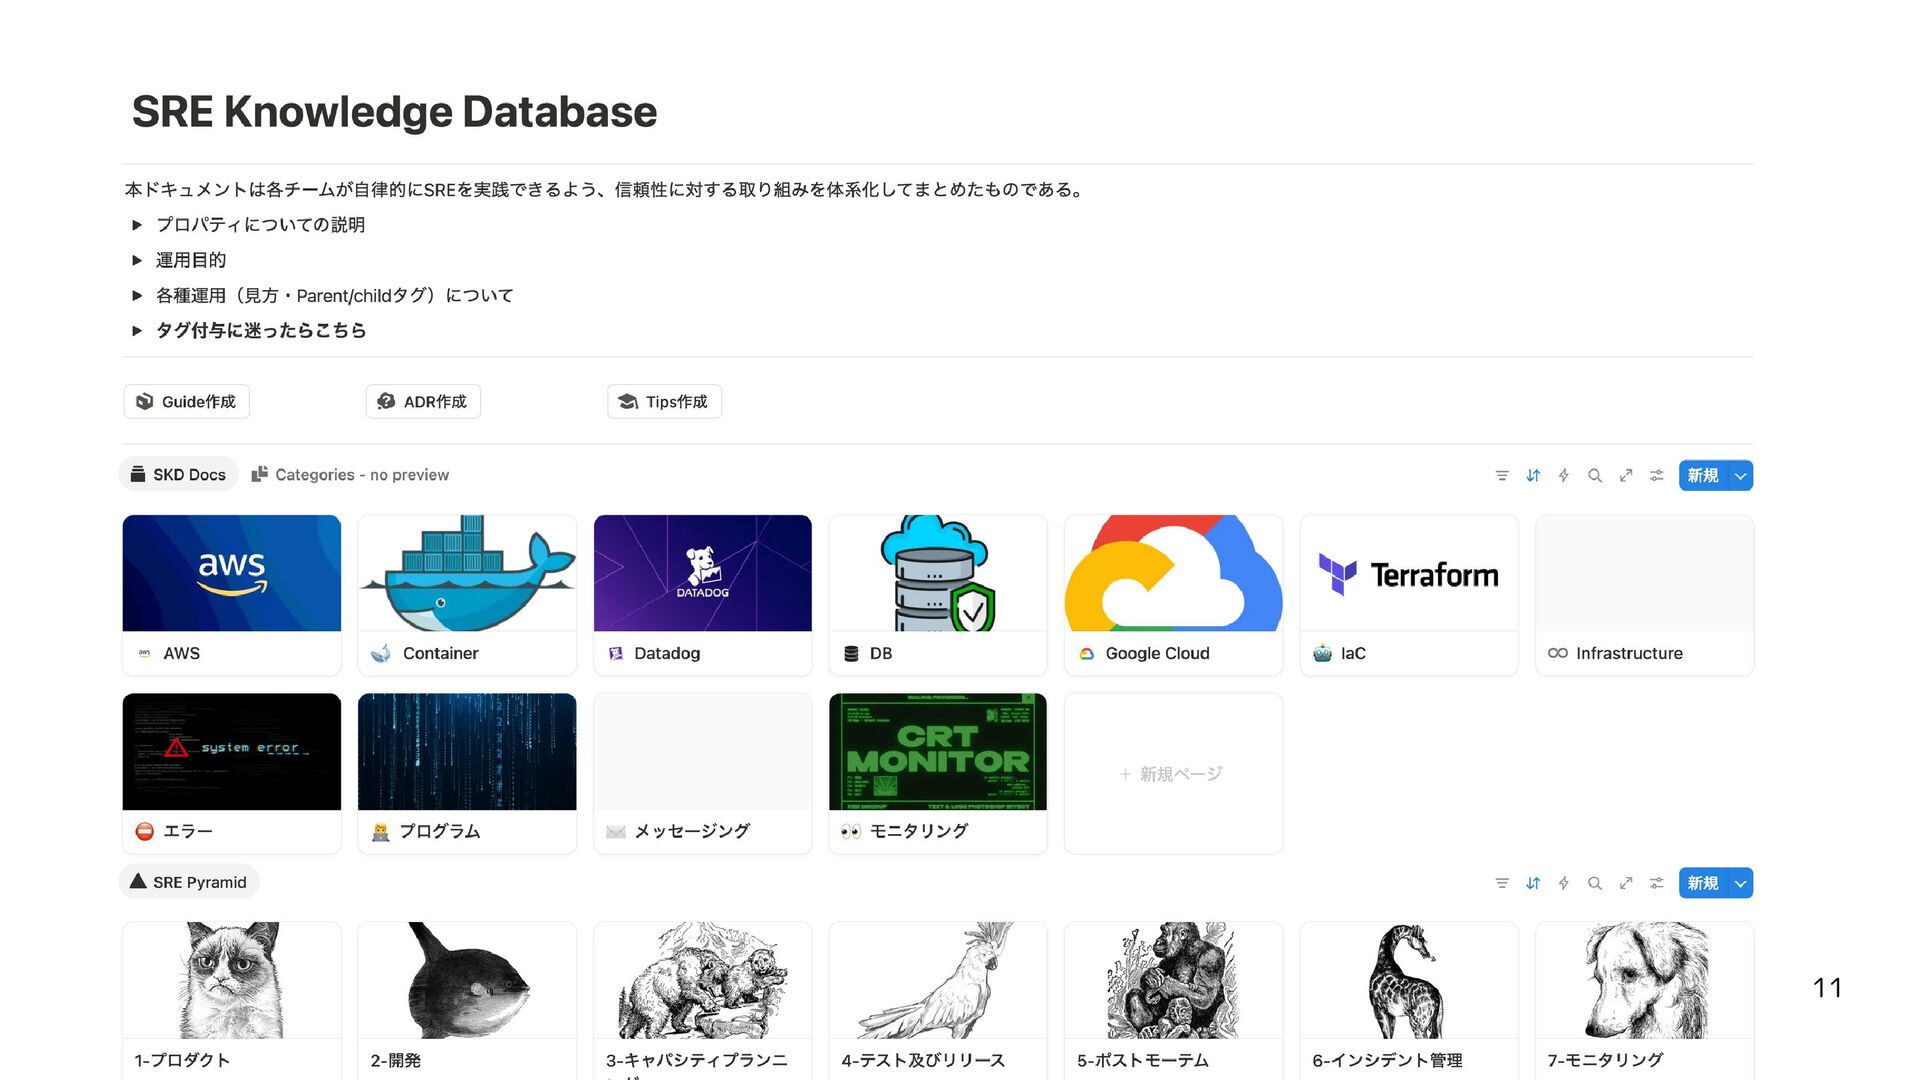Open the IaC Terraform card
The width and height of the screenshot is (1920, 1080).
(x=1409, y=595)
